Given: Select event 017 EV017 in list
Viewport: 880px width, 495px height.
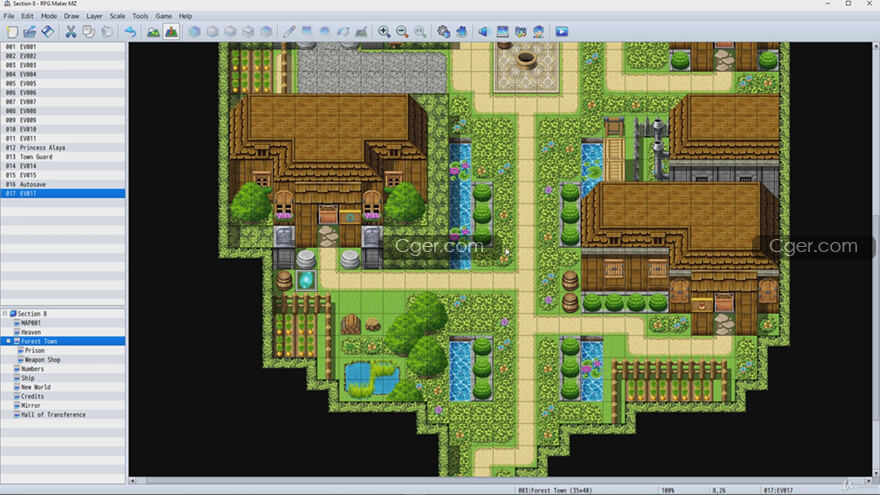Looking at the screenshot, I should 63,193.
